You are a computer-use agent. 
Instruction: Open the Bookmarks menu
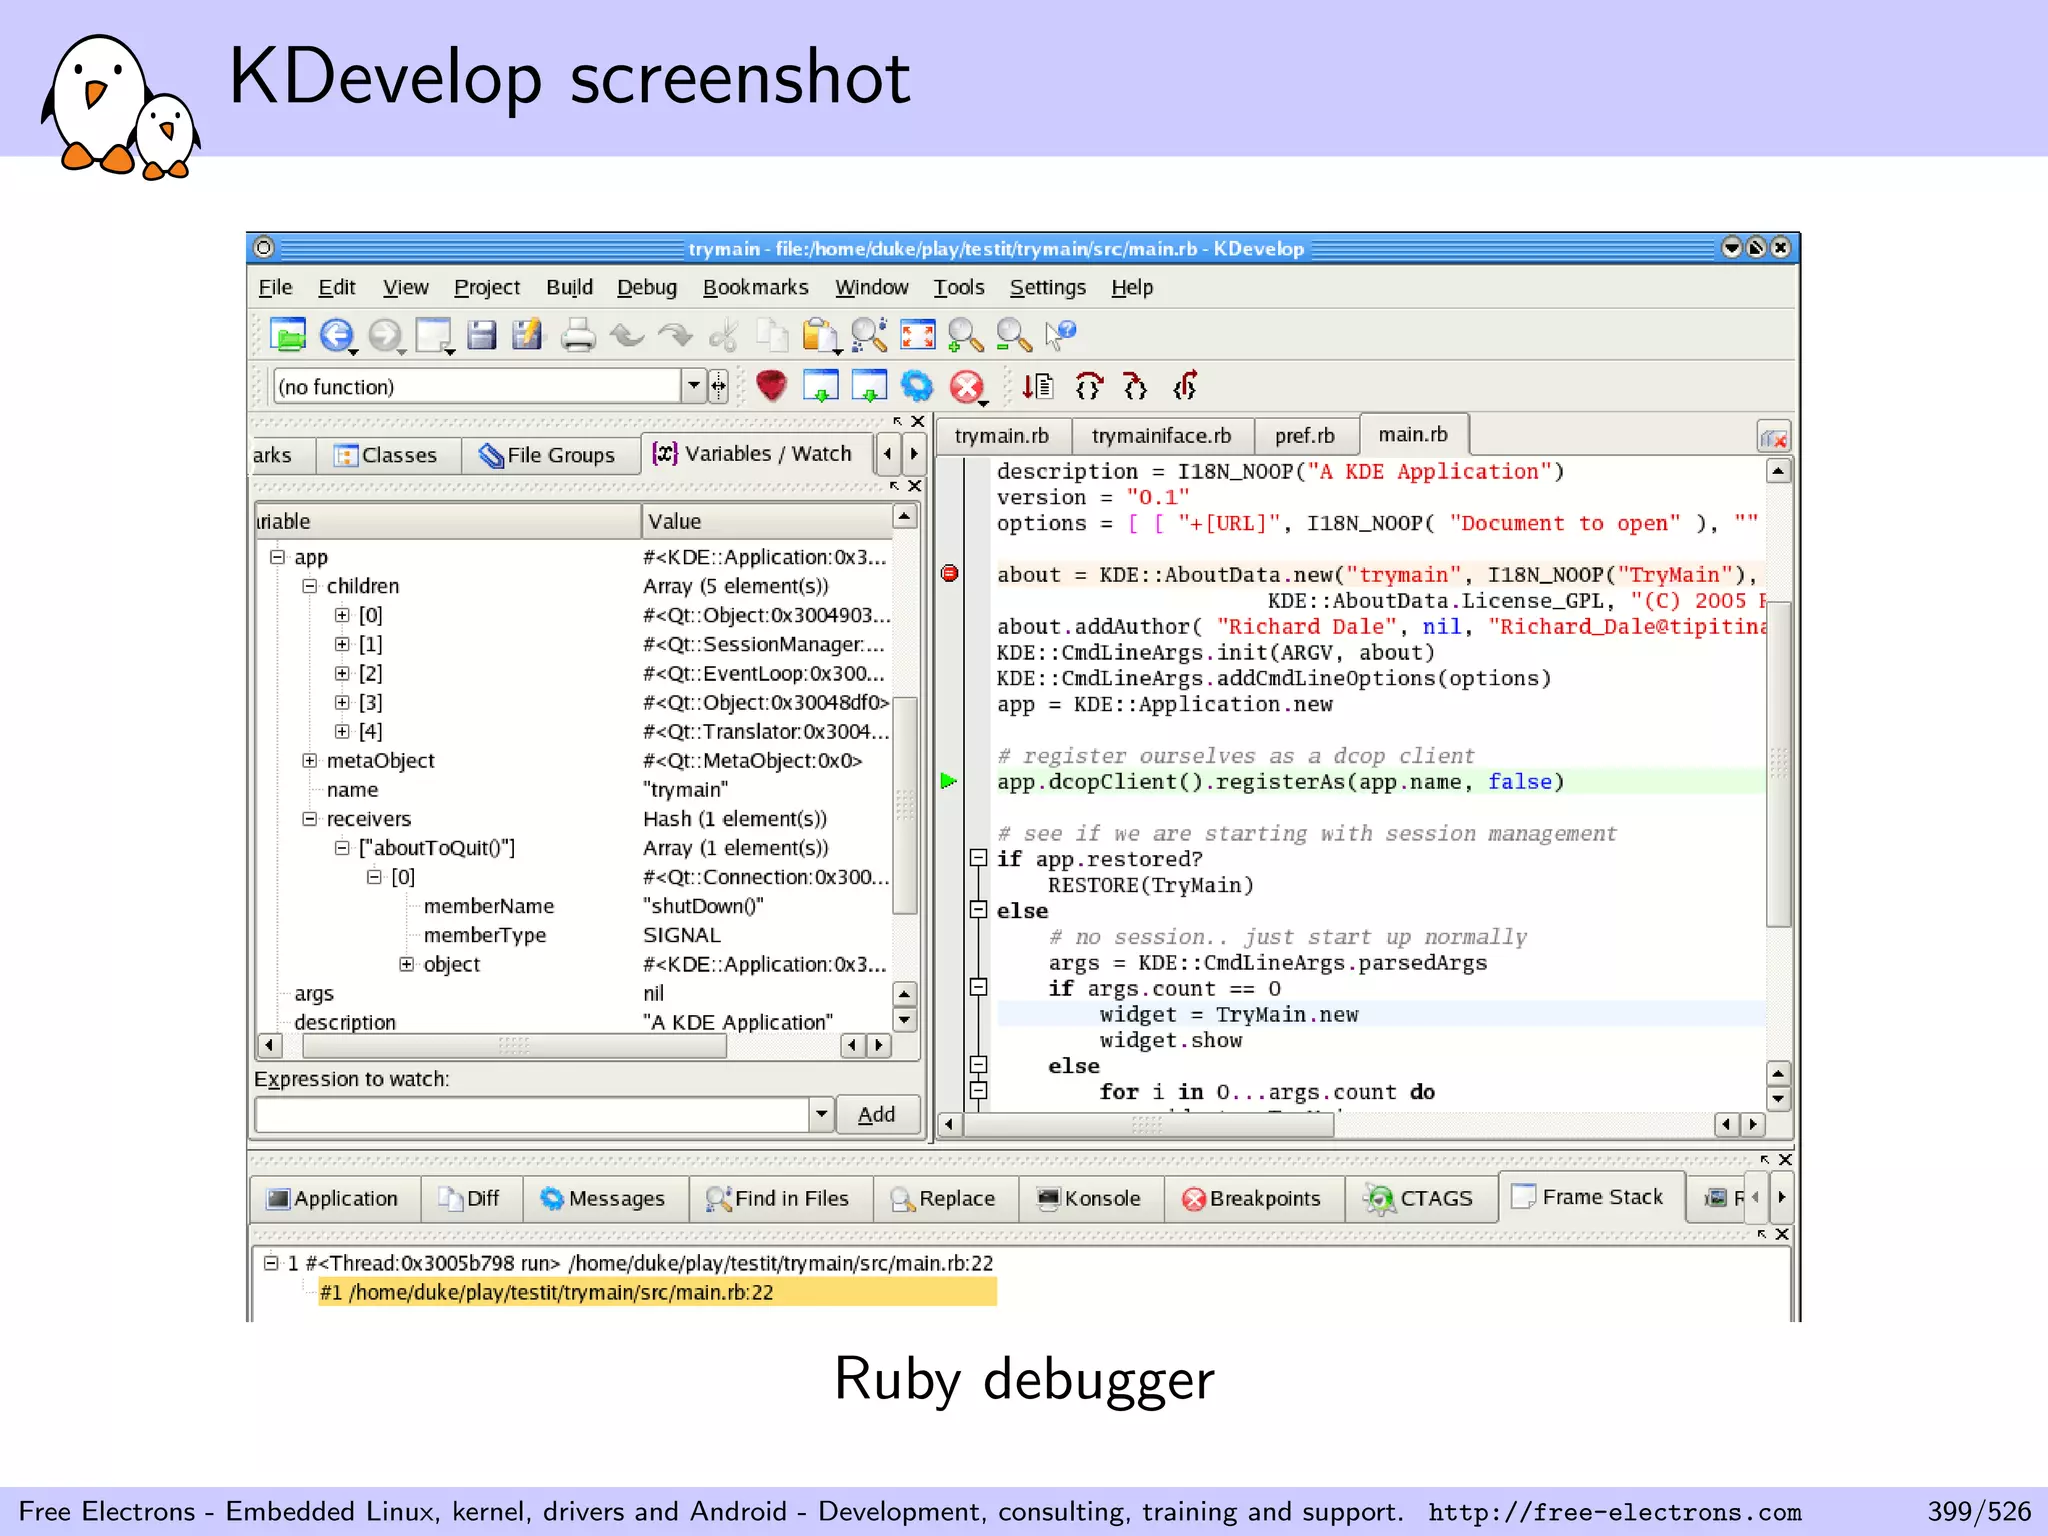pyautogui.click(x=756, y=288)
